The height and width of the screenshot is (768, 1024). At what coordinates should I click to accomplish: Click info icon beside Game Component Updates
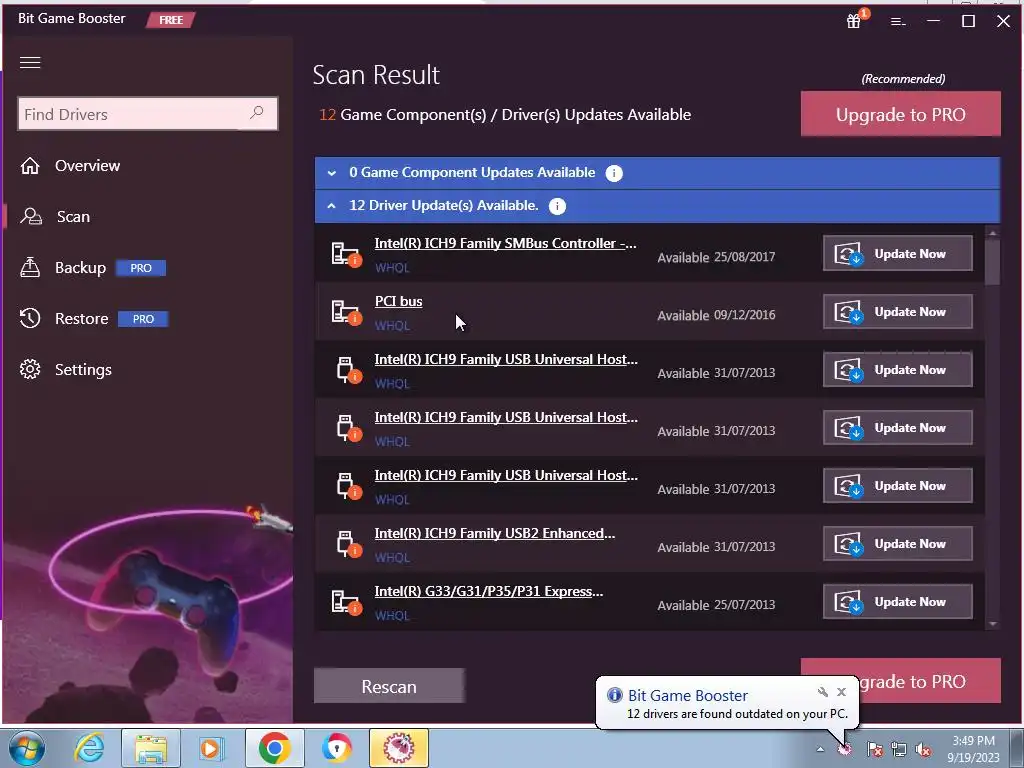[614, 173]
